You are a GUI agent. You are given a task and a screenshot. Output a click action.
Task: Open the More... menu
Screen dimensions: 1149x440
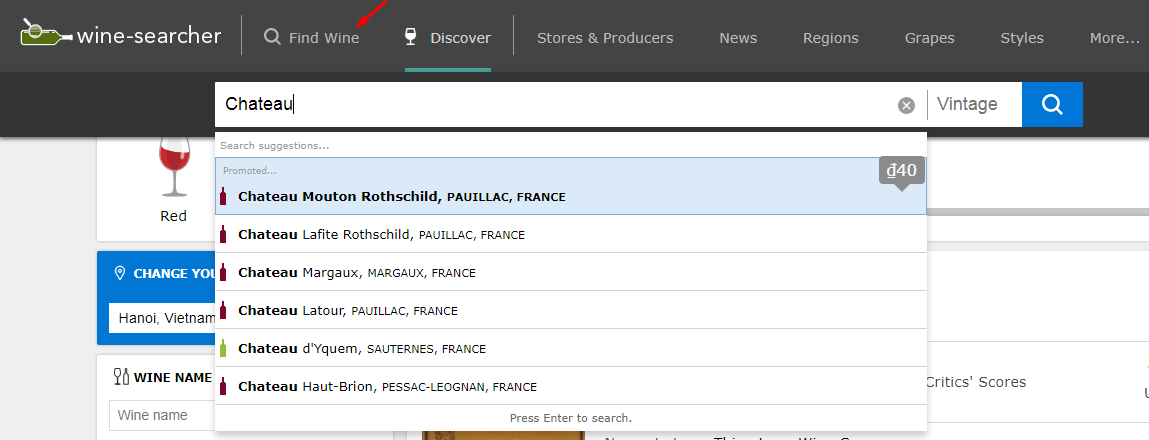tap(1114, 38)
